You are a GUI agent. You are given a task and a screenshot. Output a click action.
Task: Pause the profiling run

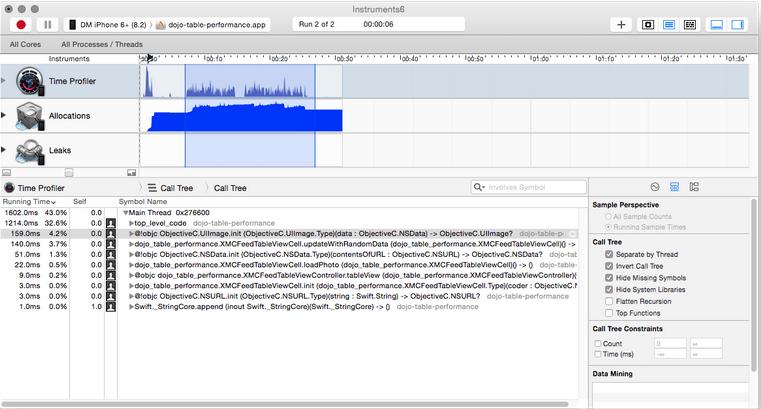(x=48, y=24)
